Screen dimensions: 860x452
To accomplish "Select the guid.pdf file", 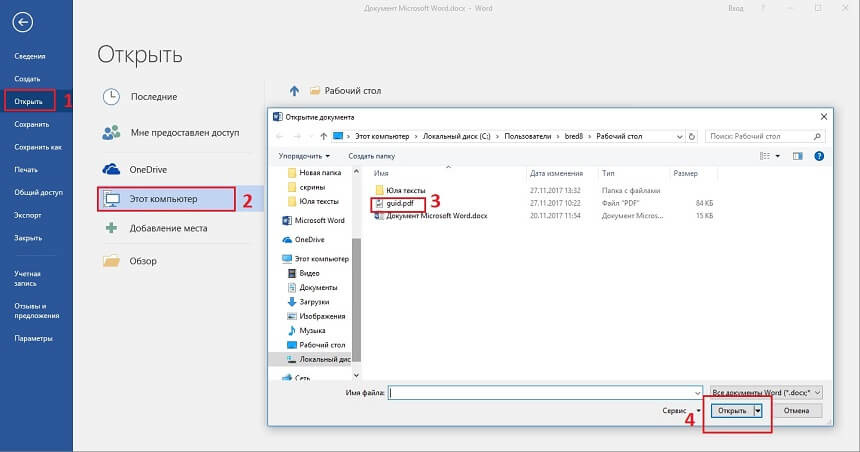I will 399,203.
